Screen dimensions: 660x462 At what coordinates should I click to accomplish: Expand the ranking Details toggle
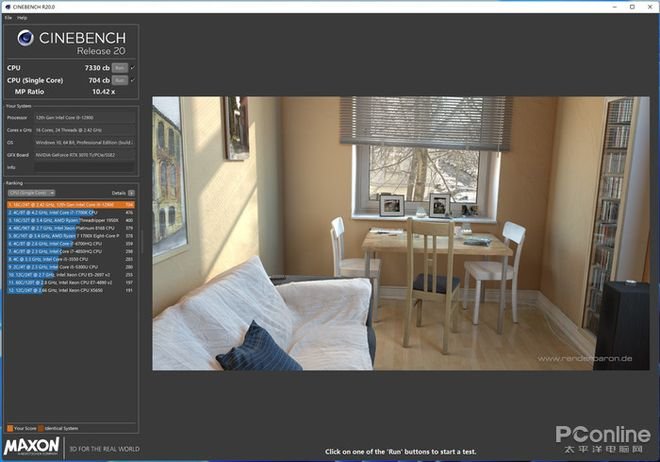pos(132,192)
